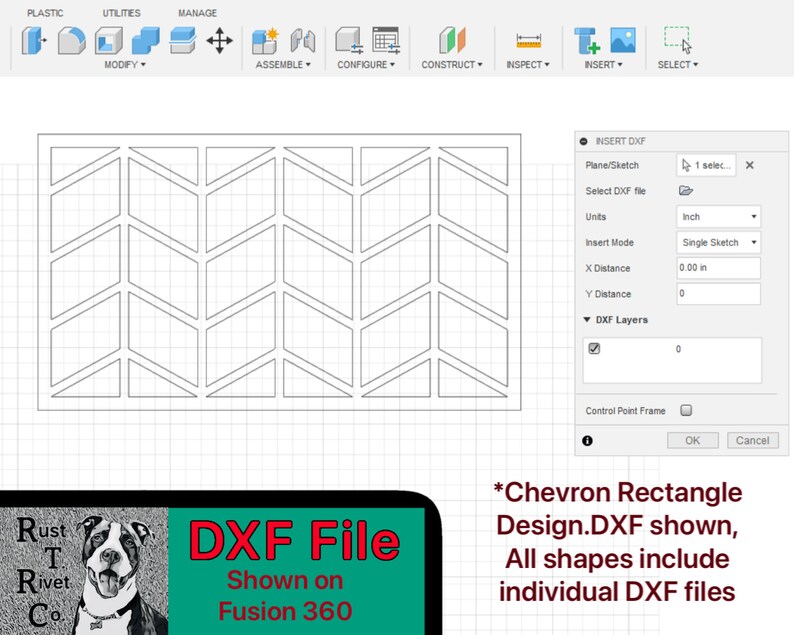Click the Measure ruler icon
The height and width of the screenshot is (635, 794).
[529, 41]
